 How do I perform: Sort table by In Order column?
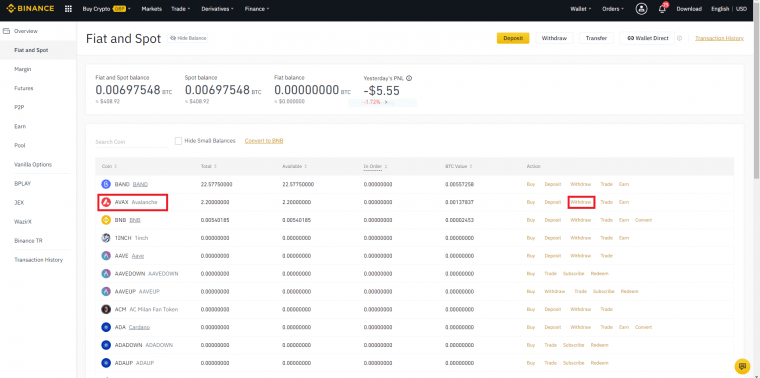point(375,167)
